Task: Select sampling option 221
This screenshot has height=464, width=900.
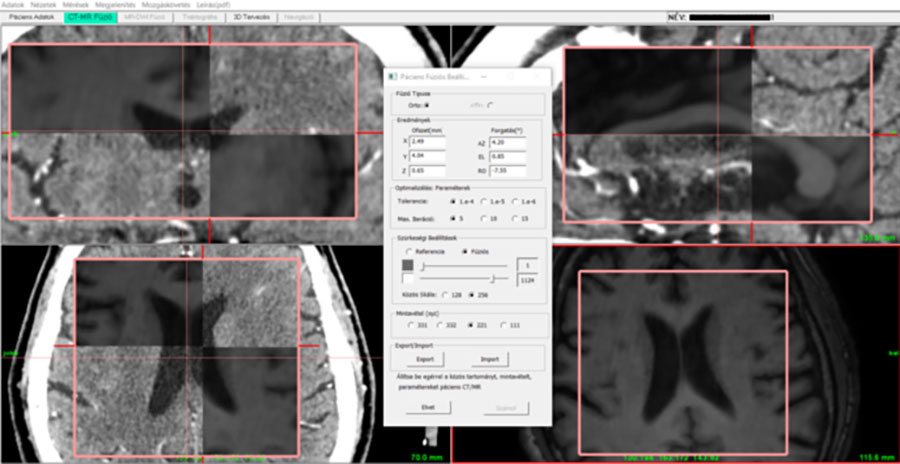Action: click(x=472, y=325)
